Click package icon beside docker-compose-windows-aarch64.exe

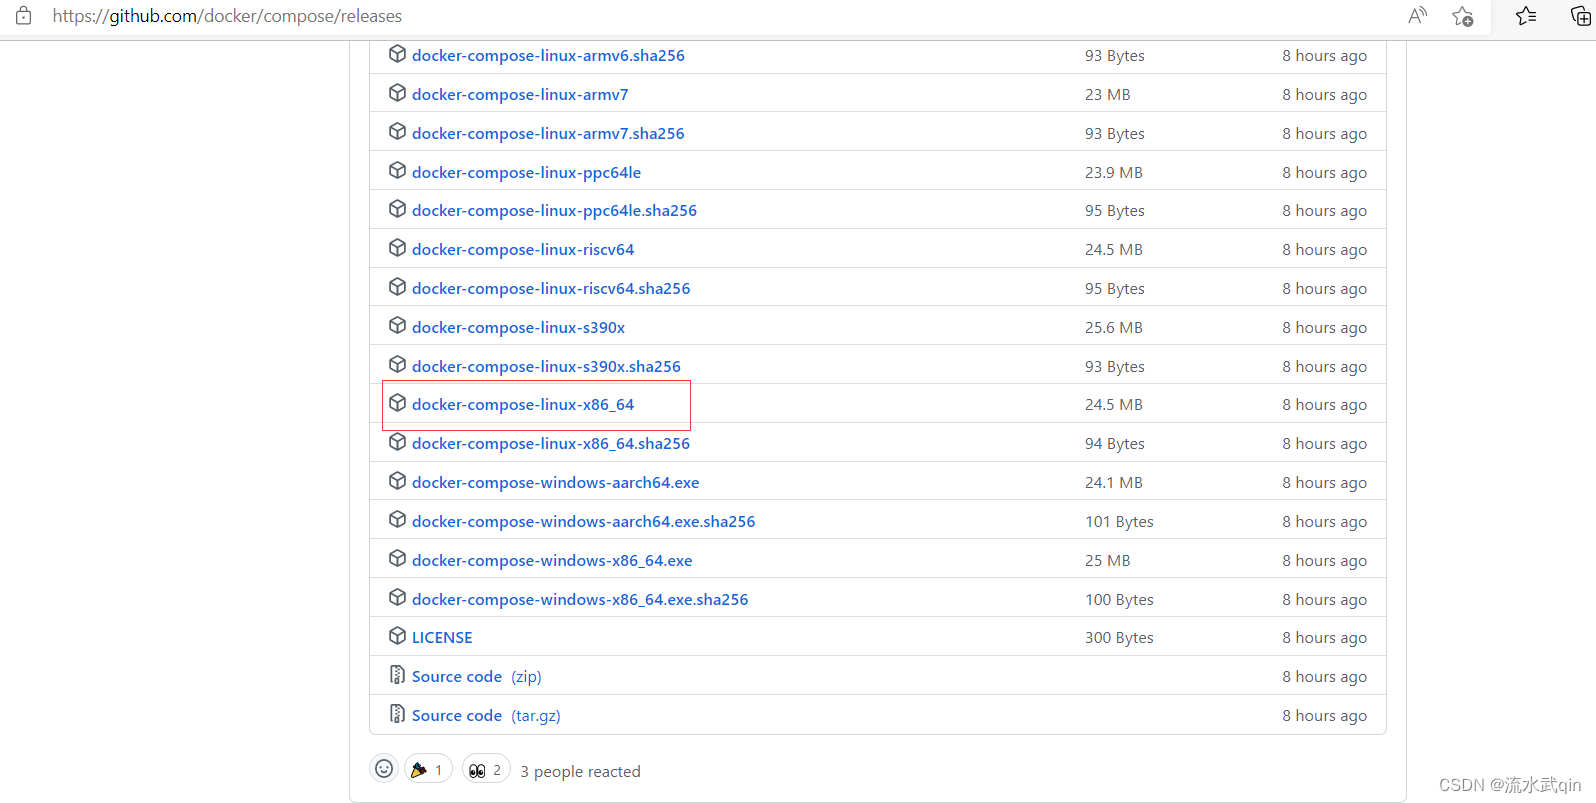(x=397, y=481)
